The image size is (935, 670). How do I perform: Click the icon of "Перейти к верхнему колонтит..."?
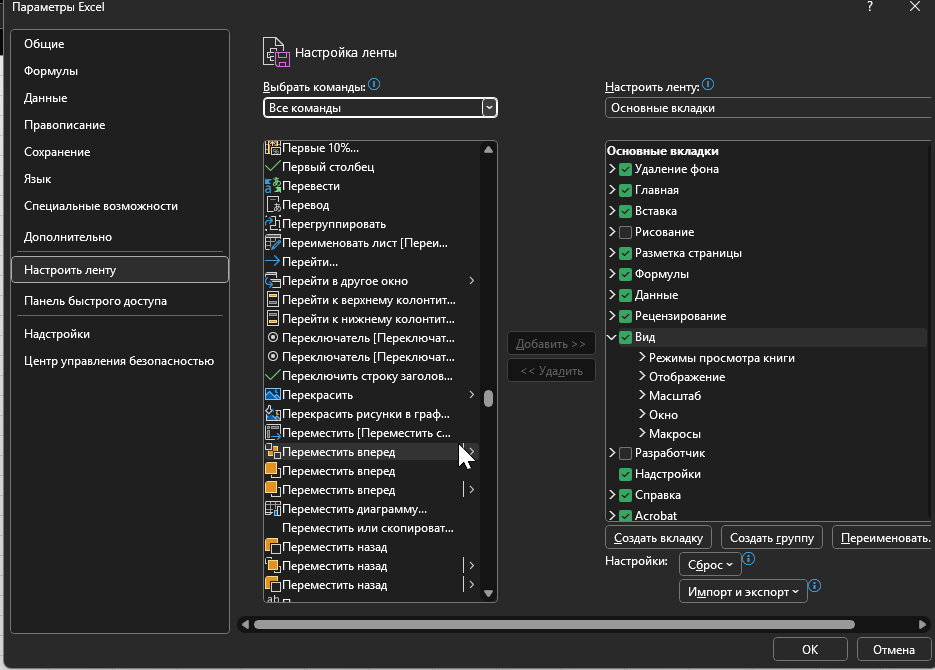click(273, 300)
